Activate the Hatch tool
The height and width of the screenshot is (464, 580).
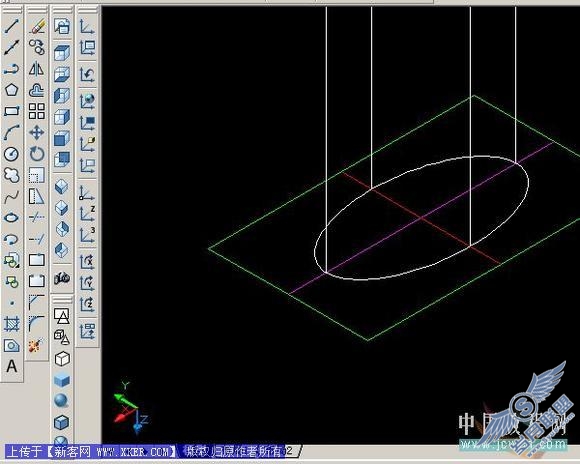(11, 324)
